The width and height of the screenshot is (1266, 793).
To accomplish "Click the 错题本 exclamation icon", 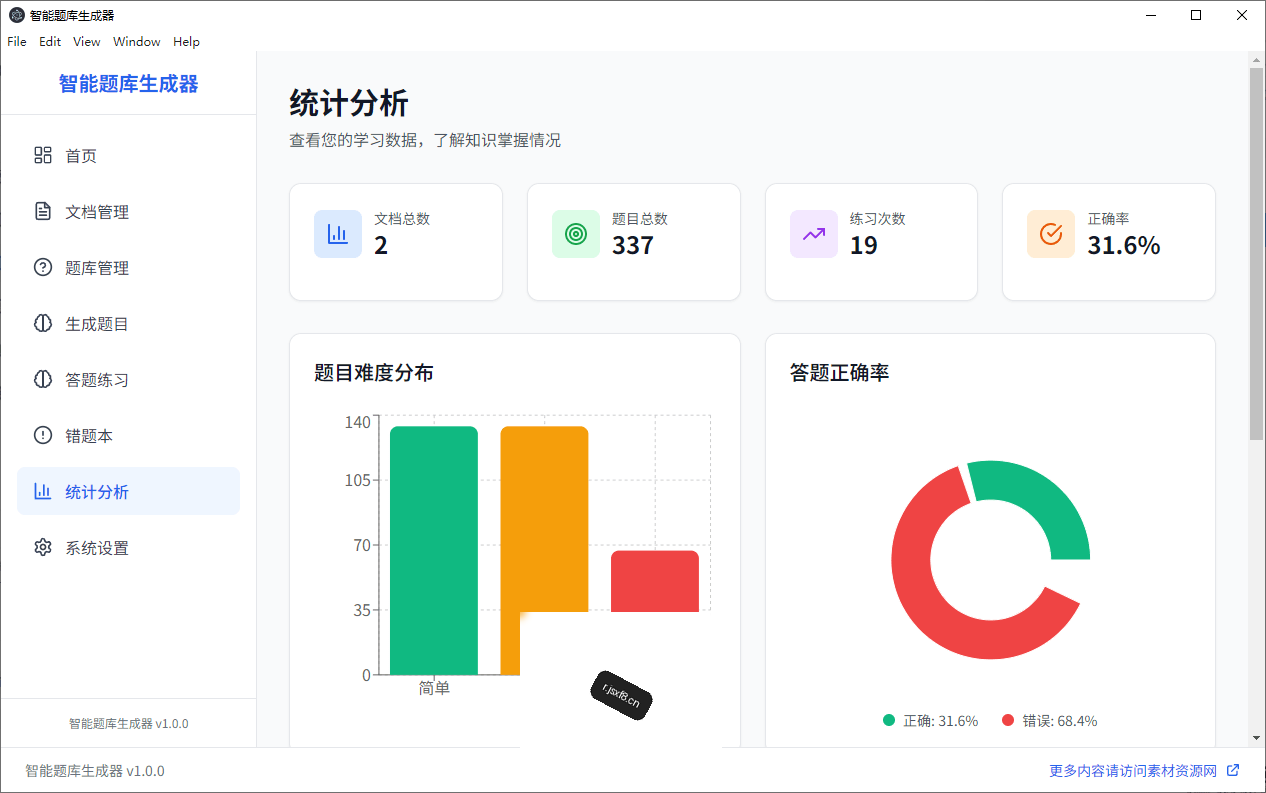I will (42, 435).
